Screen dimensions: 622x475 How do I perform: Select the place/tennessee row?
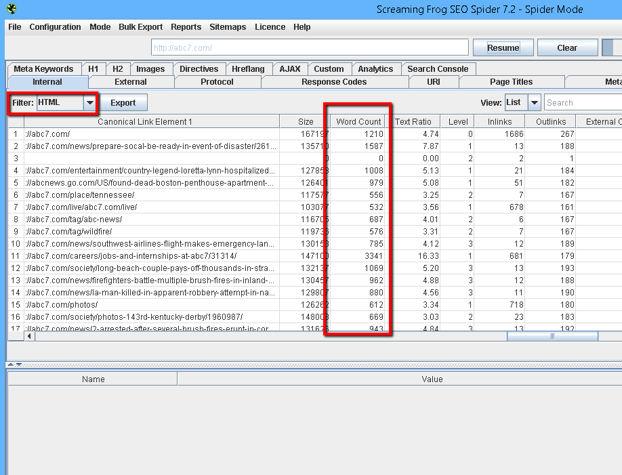pos(315,195)
